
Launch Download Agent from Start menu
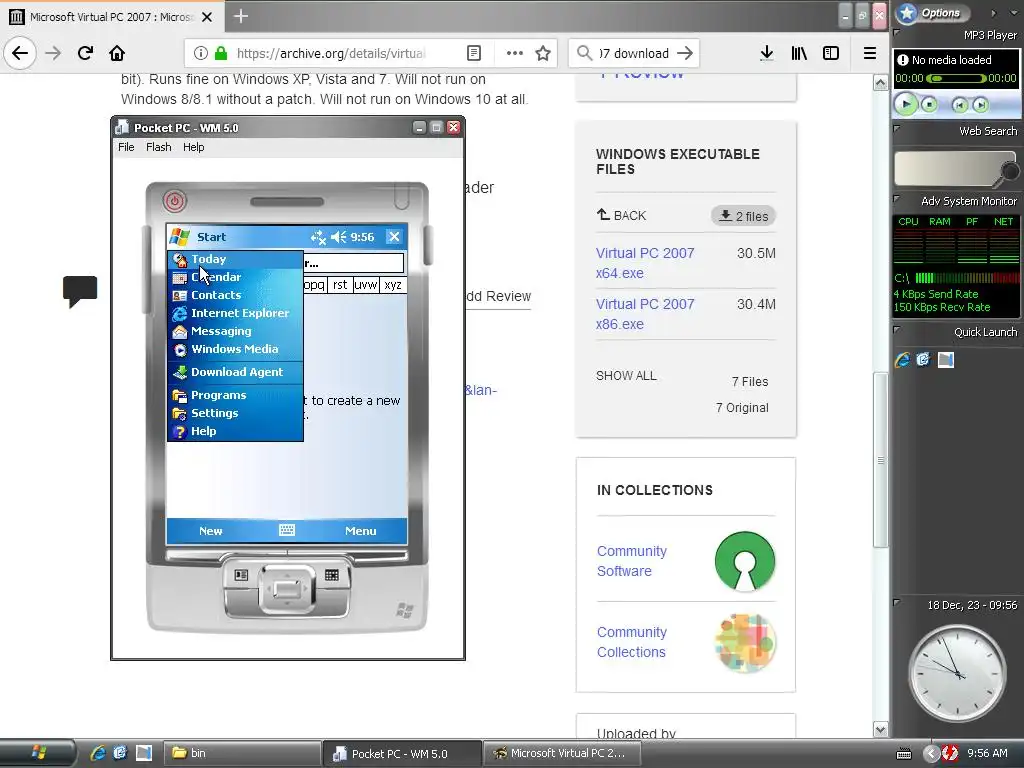click(236, 372)
